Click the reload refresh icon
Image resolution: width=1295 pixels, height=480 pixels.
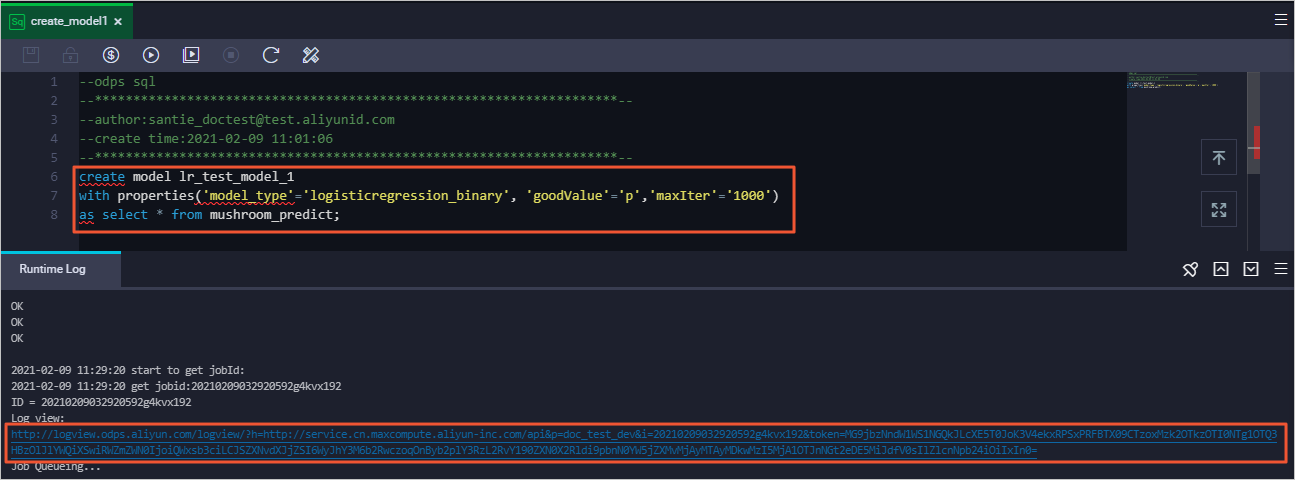click(271, 55)
